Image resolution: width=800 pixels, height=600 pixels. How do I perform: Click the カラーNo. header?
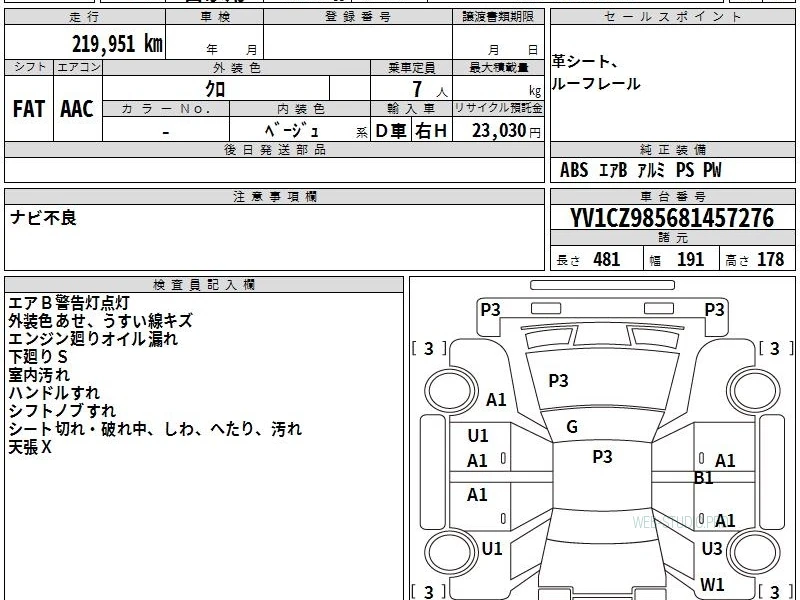pos(166,109)
